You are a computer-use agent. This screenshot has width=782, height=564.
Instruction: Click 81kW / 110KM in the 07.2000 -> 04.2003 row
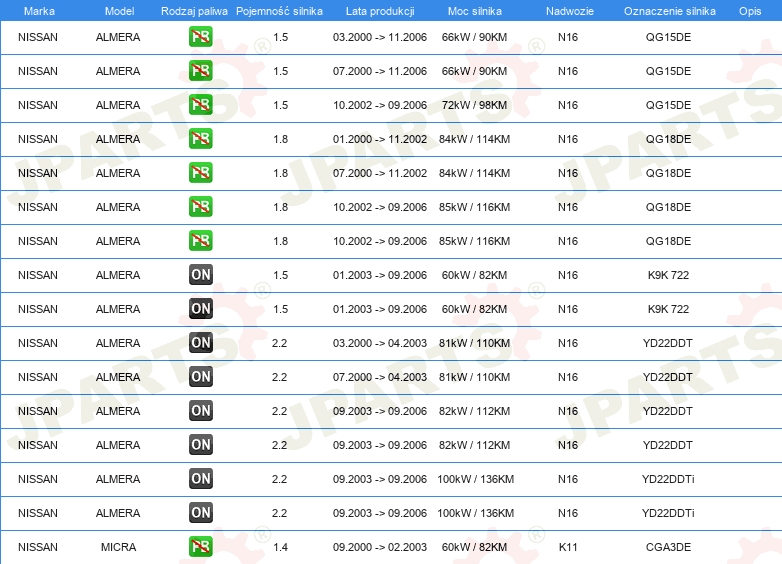point(474,376)
